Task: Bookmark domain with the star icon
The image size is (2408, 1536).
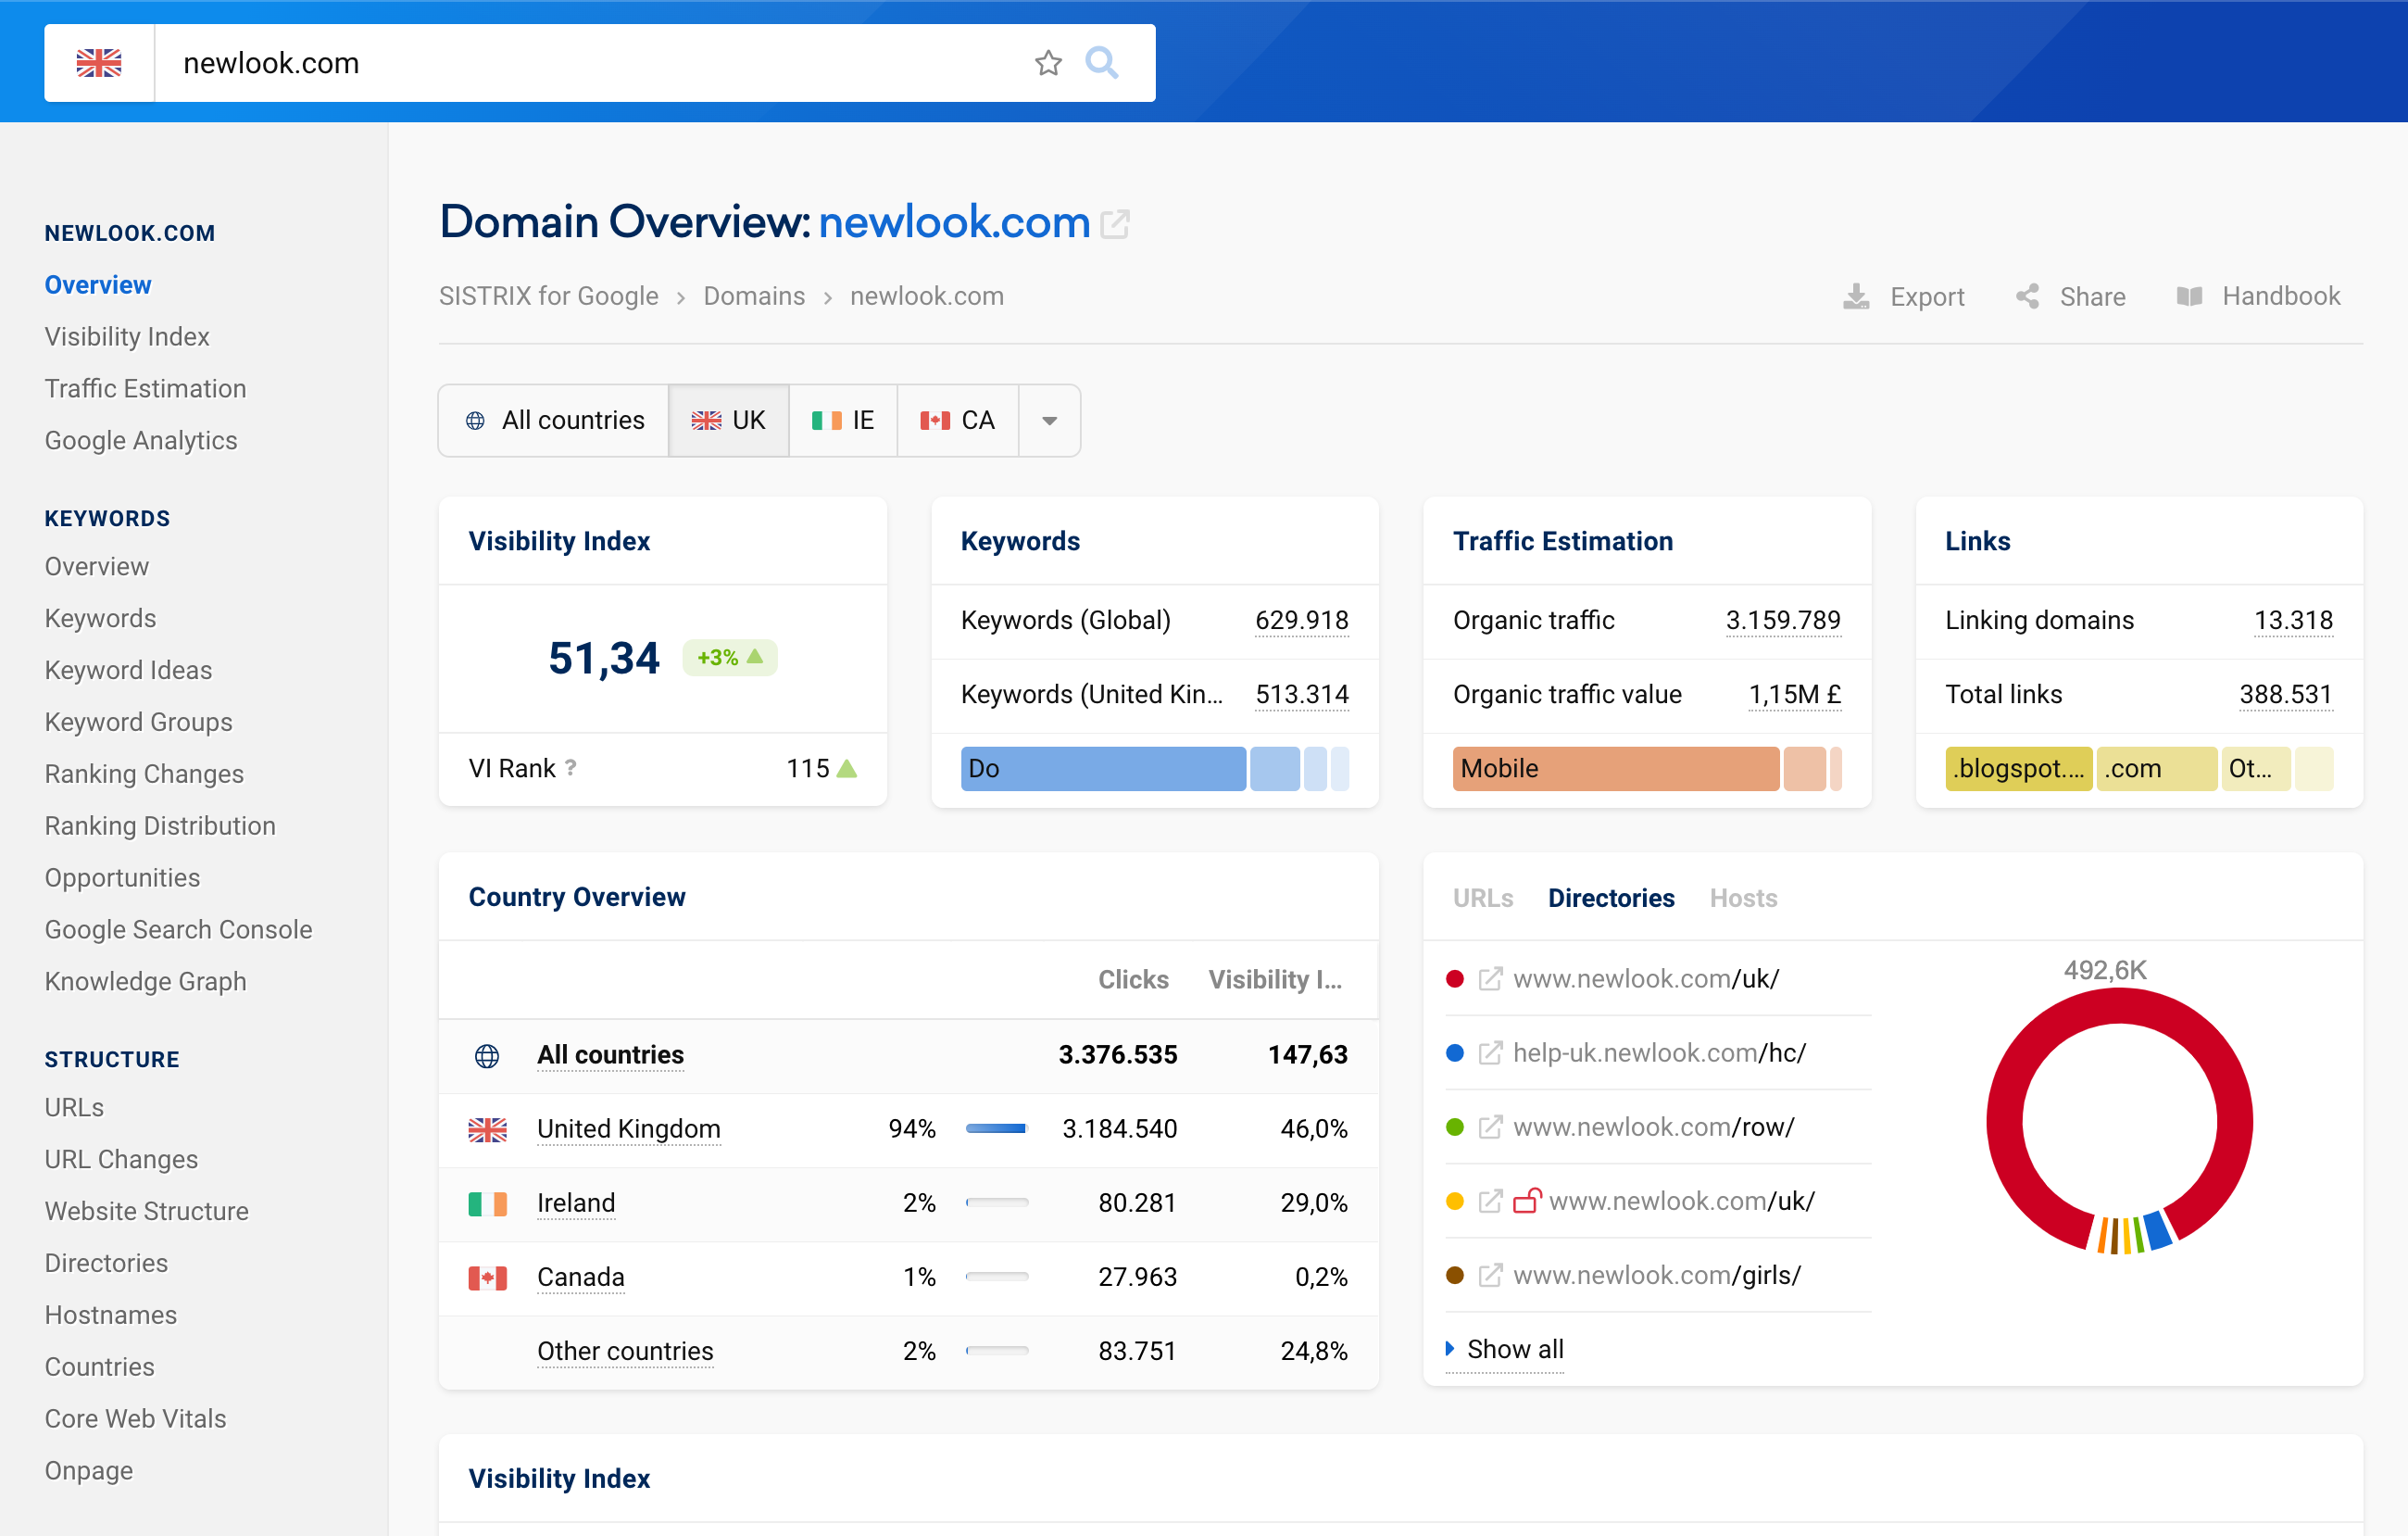Action: [1048, 63]
